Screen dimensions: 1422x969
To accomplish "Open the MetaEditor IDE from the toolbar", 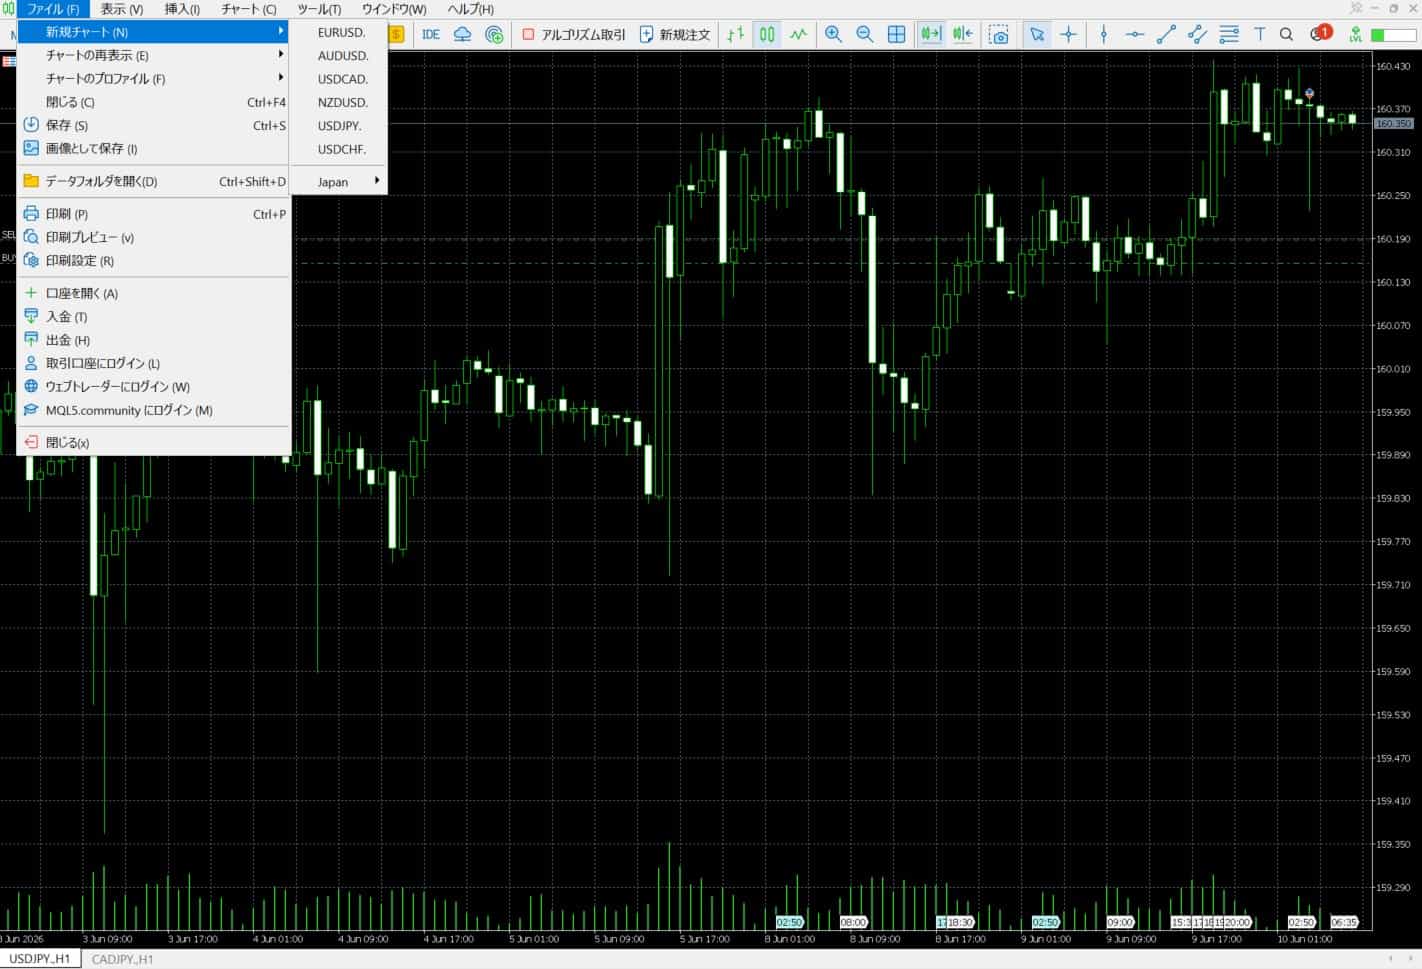I will click(431, 34).
